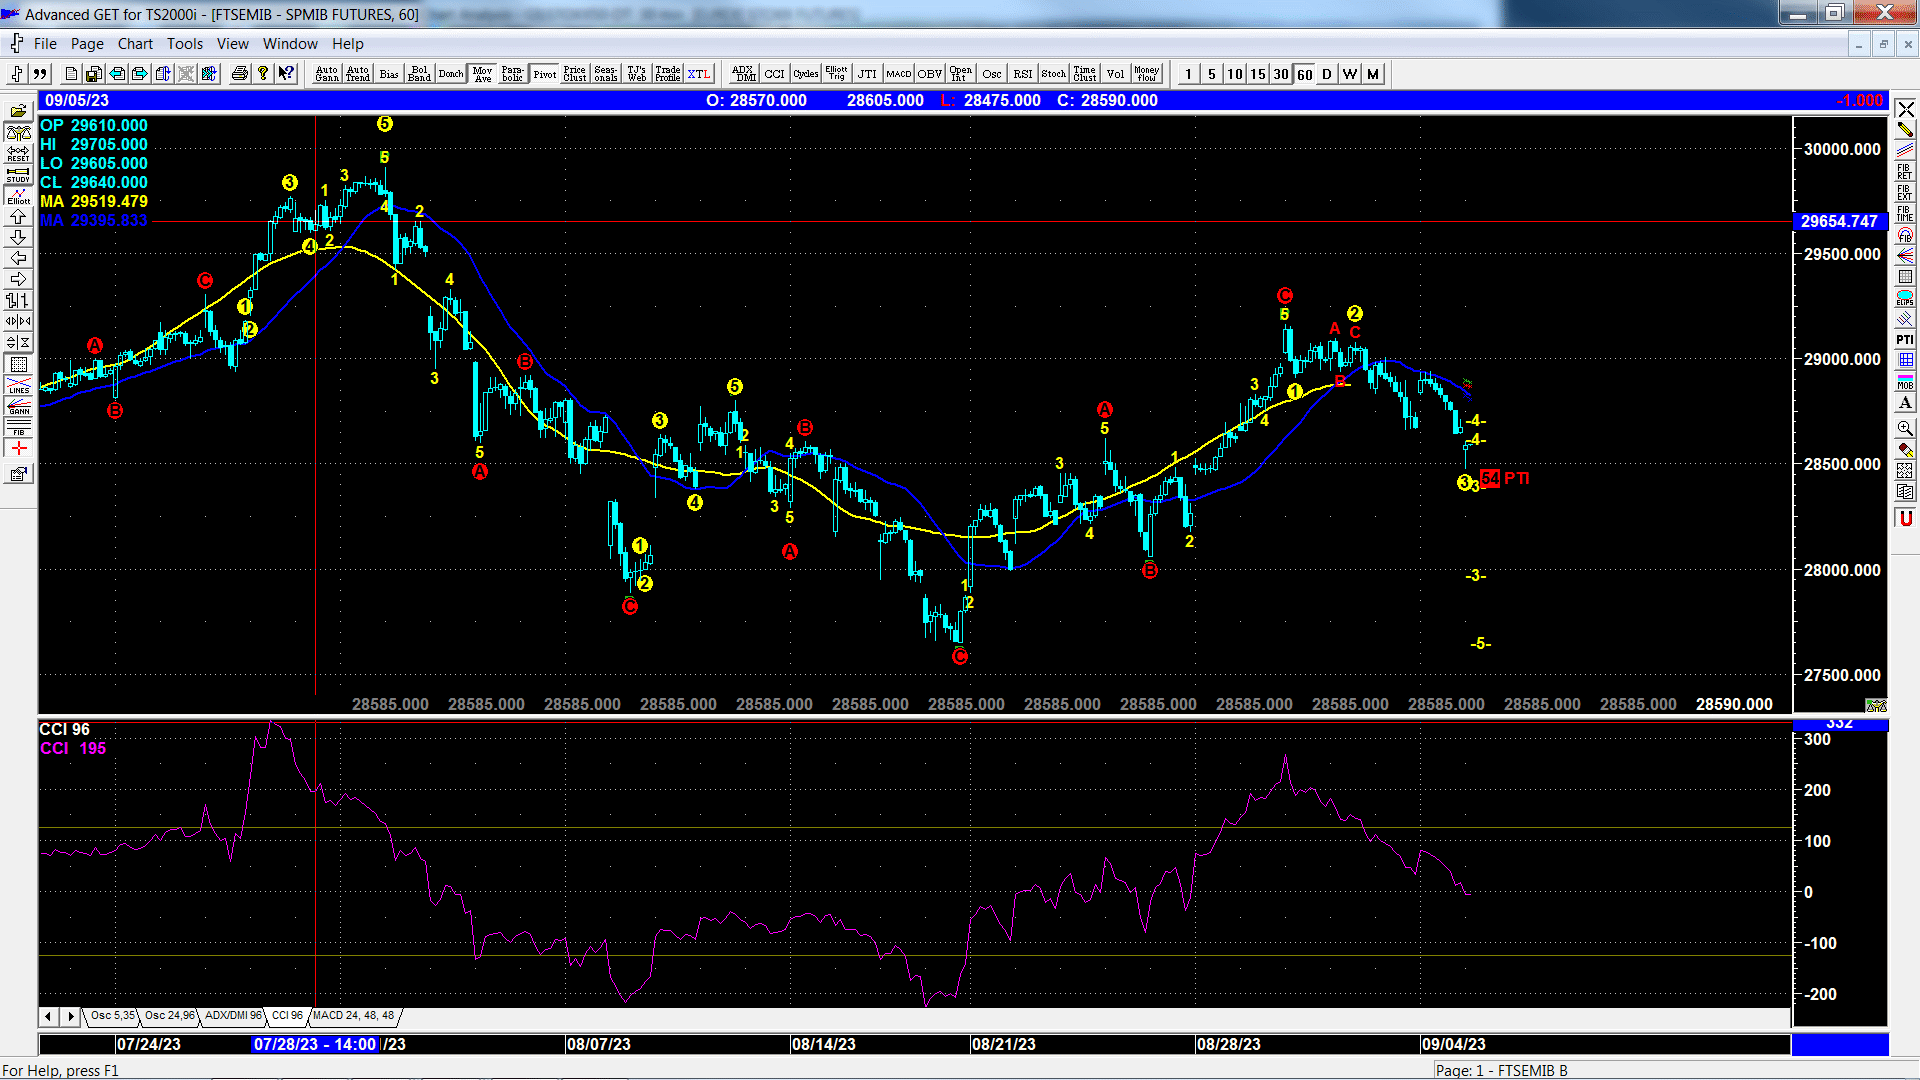Switch to weekly W timeframe

pyautogui.click(x=1350, y=74)
